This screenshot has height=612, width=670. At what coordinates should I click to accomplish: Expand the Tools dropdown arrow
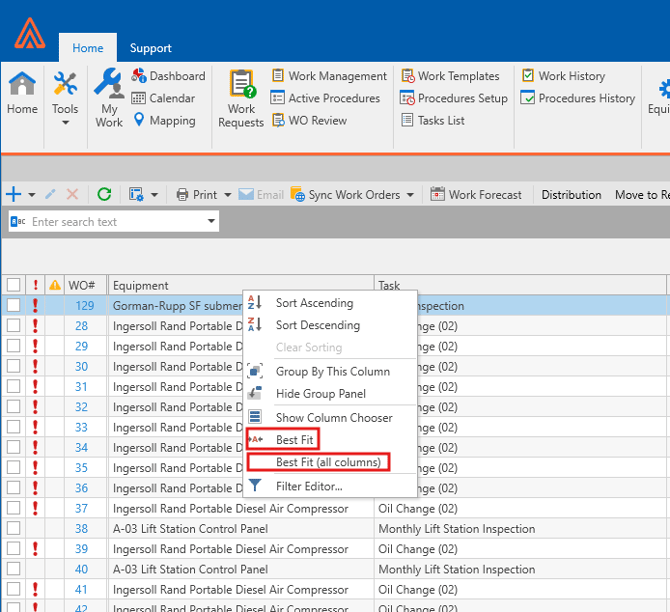(x=65, y=124)
